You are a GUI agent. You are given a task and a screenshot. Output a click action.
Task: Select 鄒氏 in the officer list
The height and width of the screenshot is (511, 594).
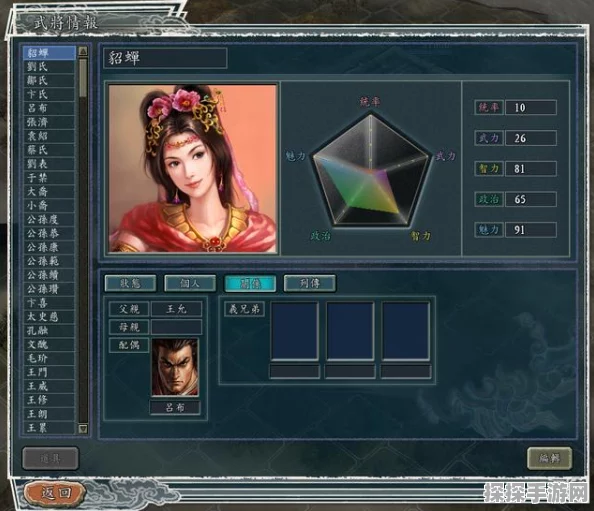pyautogui.click(x=49, y=80)
